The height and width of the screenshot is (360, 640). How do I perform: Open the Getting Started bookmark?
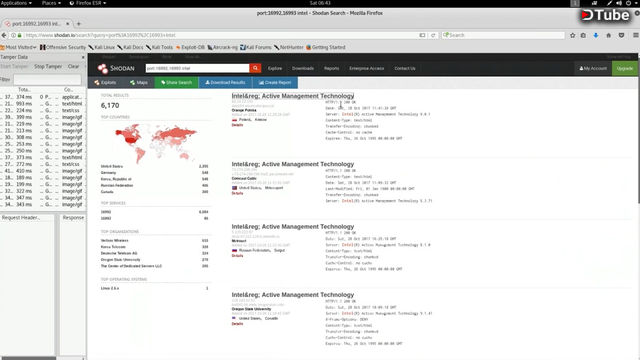pos(326,47)
